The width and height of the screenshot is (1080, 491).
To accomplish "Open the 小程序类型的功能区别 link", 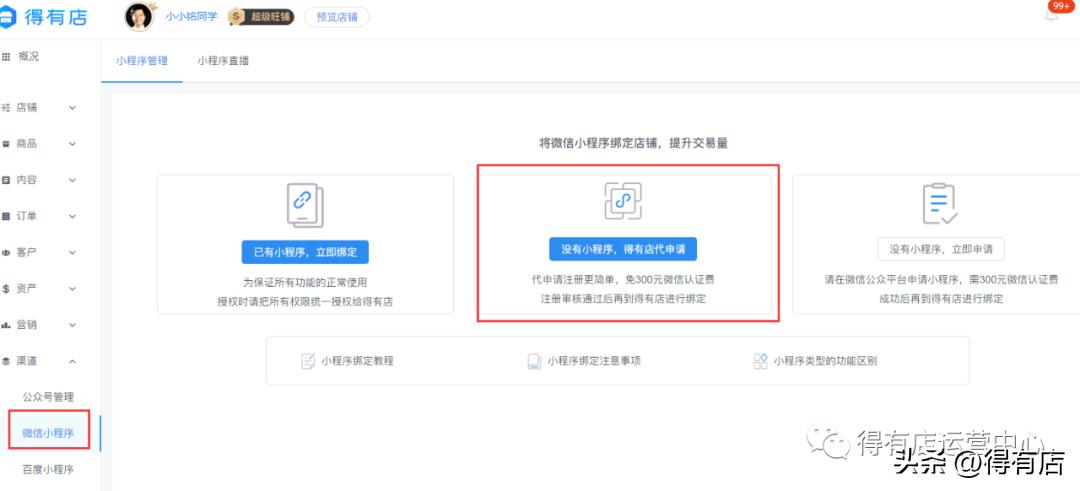I will click(825, 361).
